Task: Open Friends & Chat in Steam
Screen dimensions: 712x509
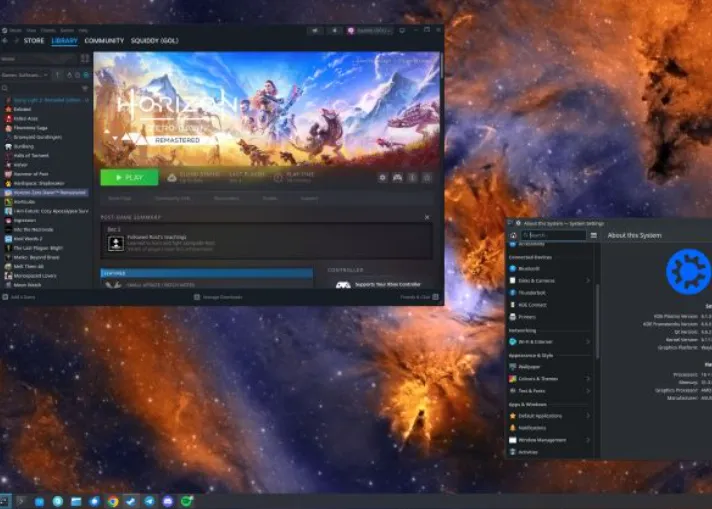Action: pos(419,297)
